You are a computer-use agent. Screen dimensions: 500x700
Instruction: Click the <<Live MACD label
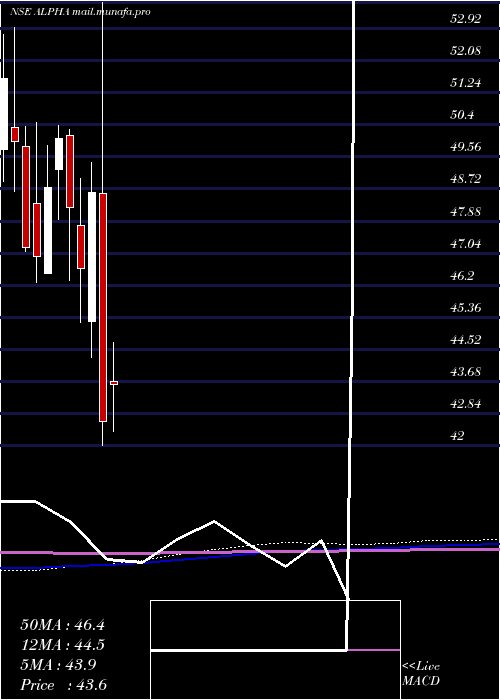coord(421,674)
